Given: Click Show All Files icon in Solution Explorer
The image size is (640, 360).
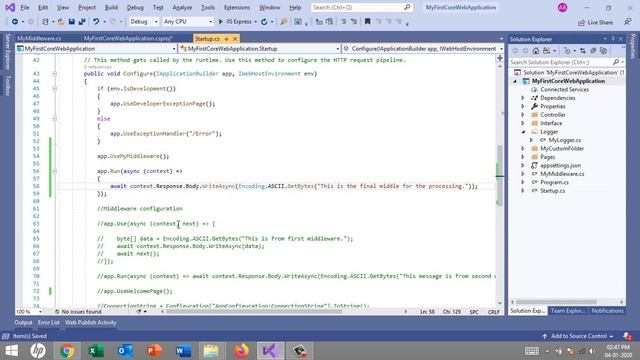Looking at the screenshot, I should click(603, 51).
